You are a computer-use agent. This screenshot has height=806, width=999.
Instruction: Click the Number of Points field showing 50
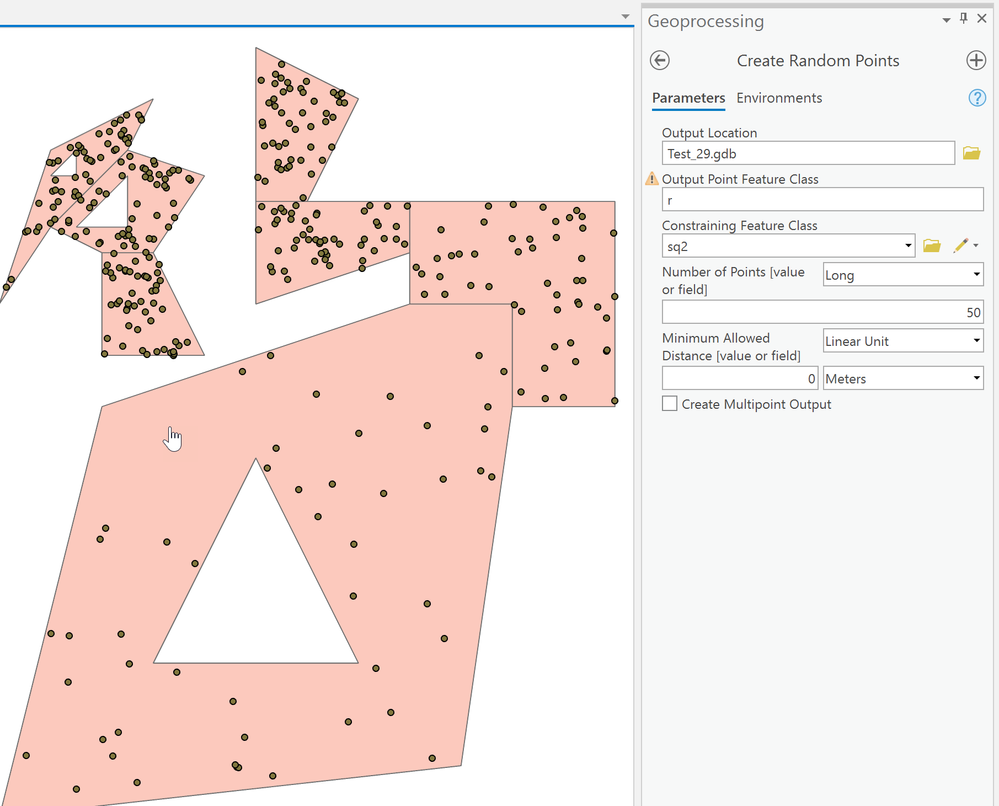tap(823, 312)
